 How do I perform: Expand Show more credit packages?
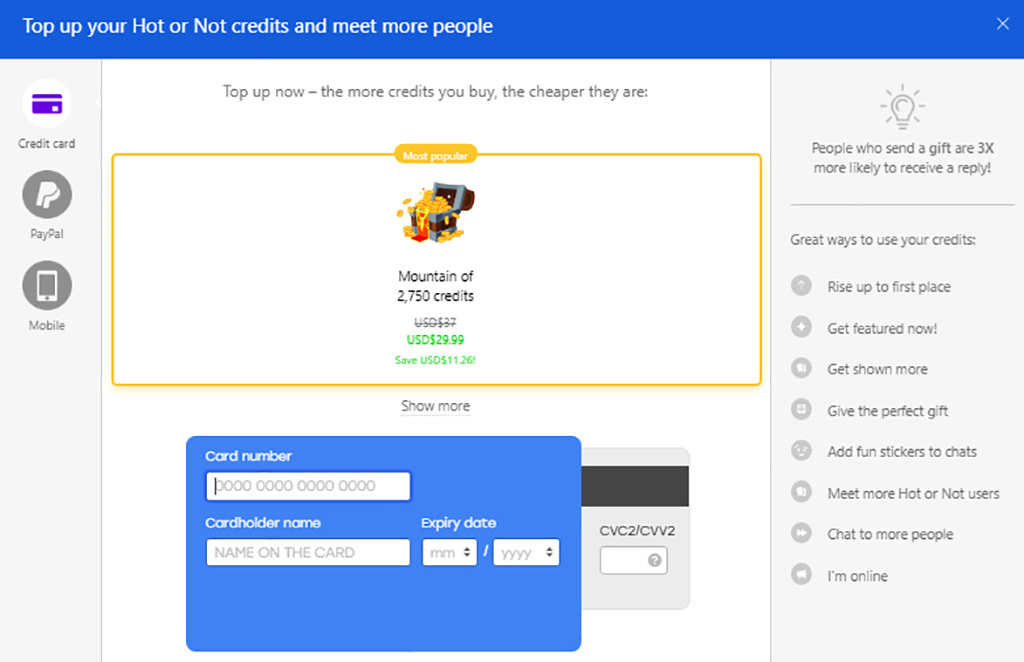435,405
